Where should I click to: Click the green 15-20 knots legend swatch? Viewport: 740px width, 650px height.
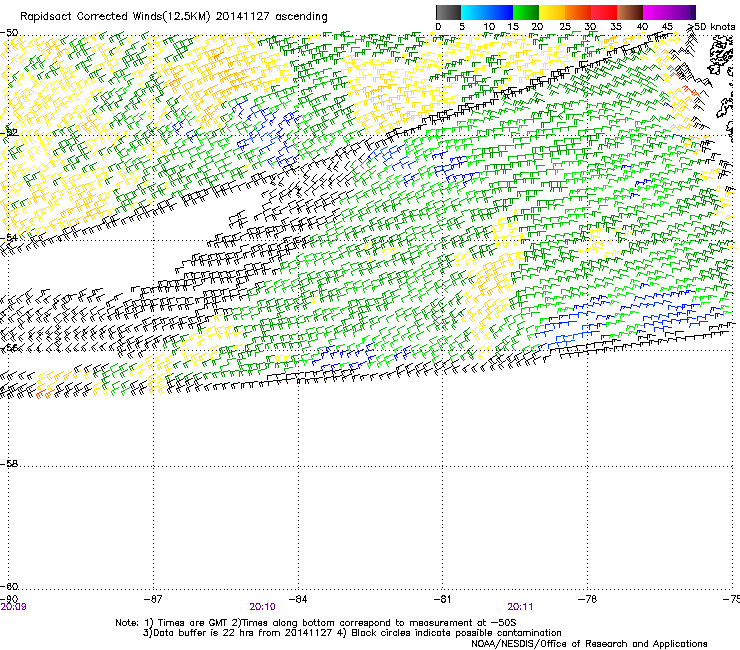526,12
